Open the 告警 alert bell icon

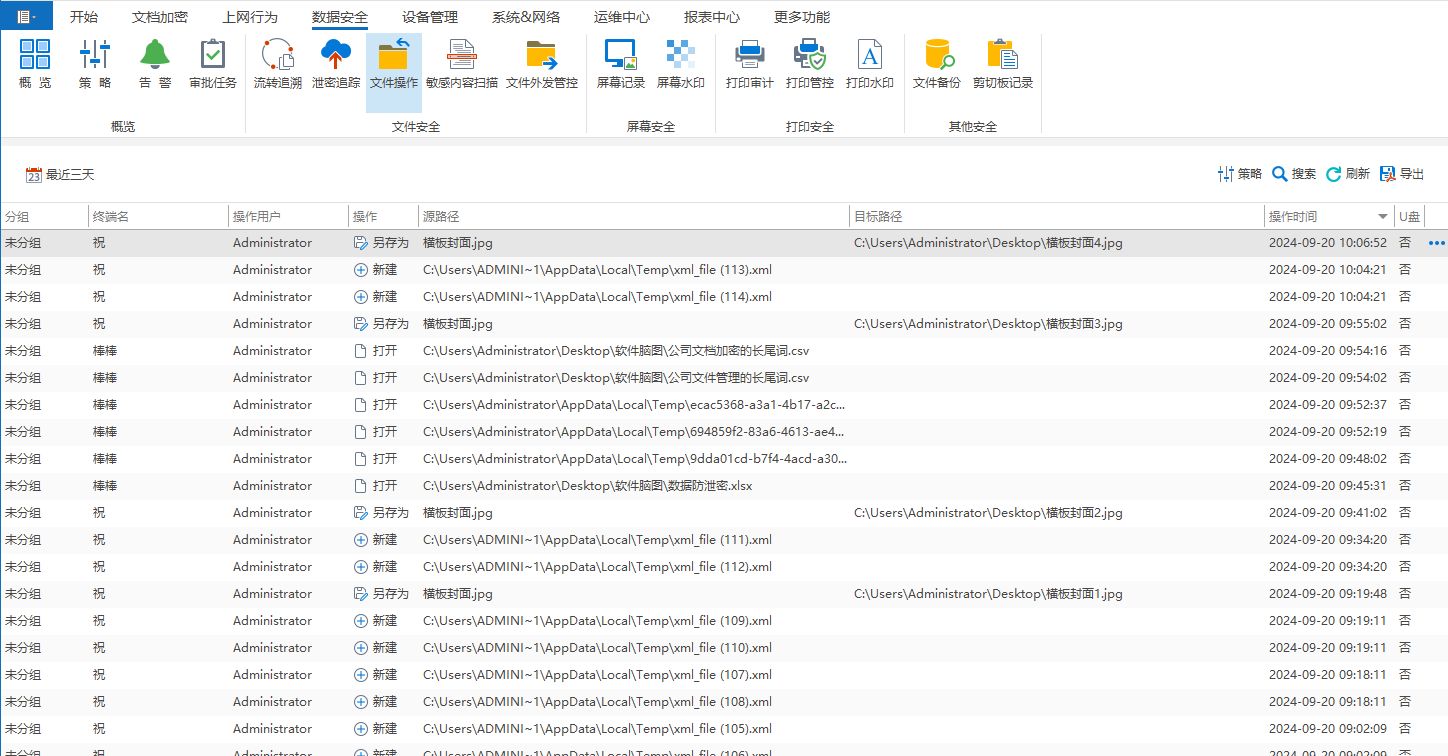click(x=154, y=65)
